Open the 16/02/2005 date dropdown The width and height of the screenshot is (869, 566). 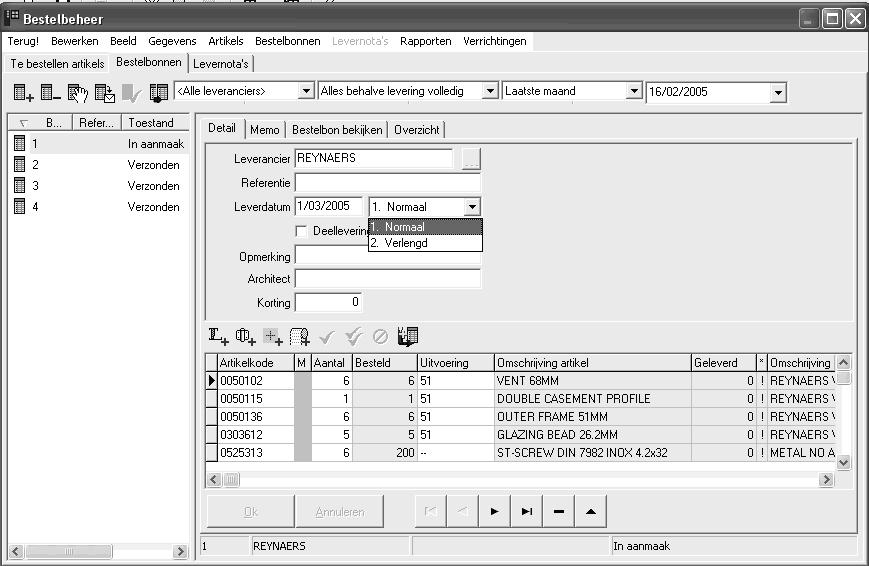(x=778, y=93)
